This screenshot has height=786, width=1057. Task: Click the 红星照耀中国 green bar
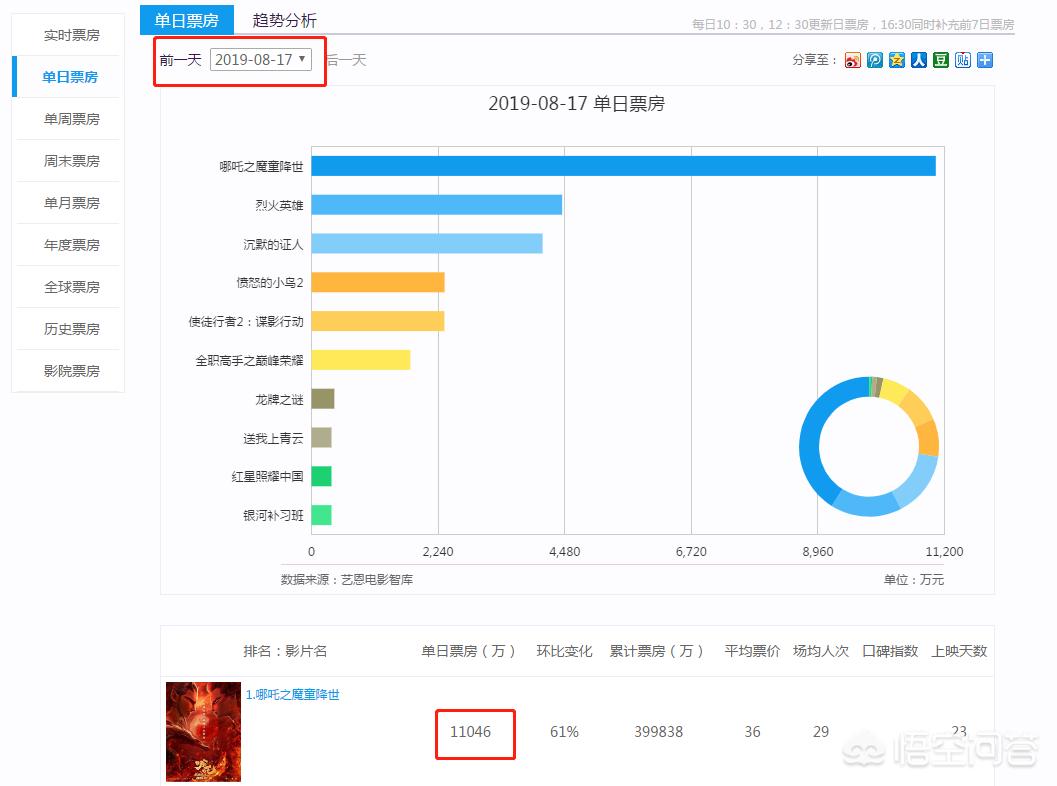(x=322, y=476)
